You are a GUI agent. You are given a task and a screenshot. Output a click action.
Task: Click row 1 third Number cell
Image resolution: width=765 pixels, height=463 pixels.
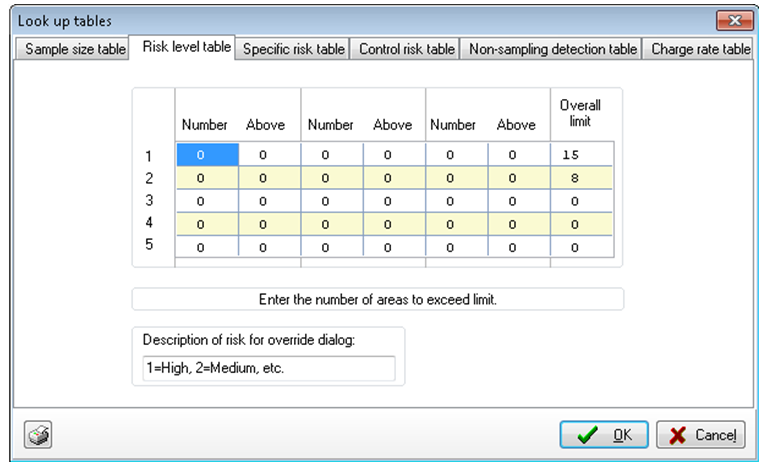[x=457, y=155]
